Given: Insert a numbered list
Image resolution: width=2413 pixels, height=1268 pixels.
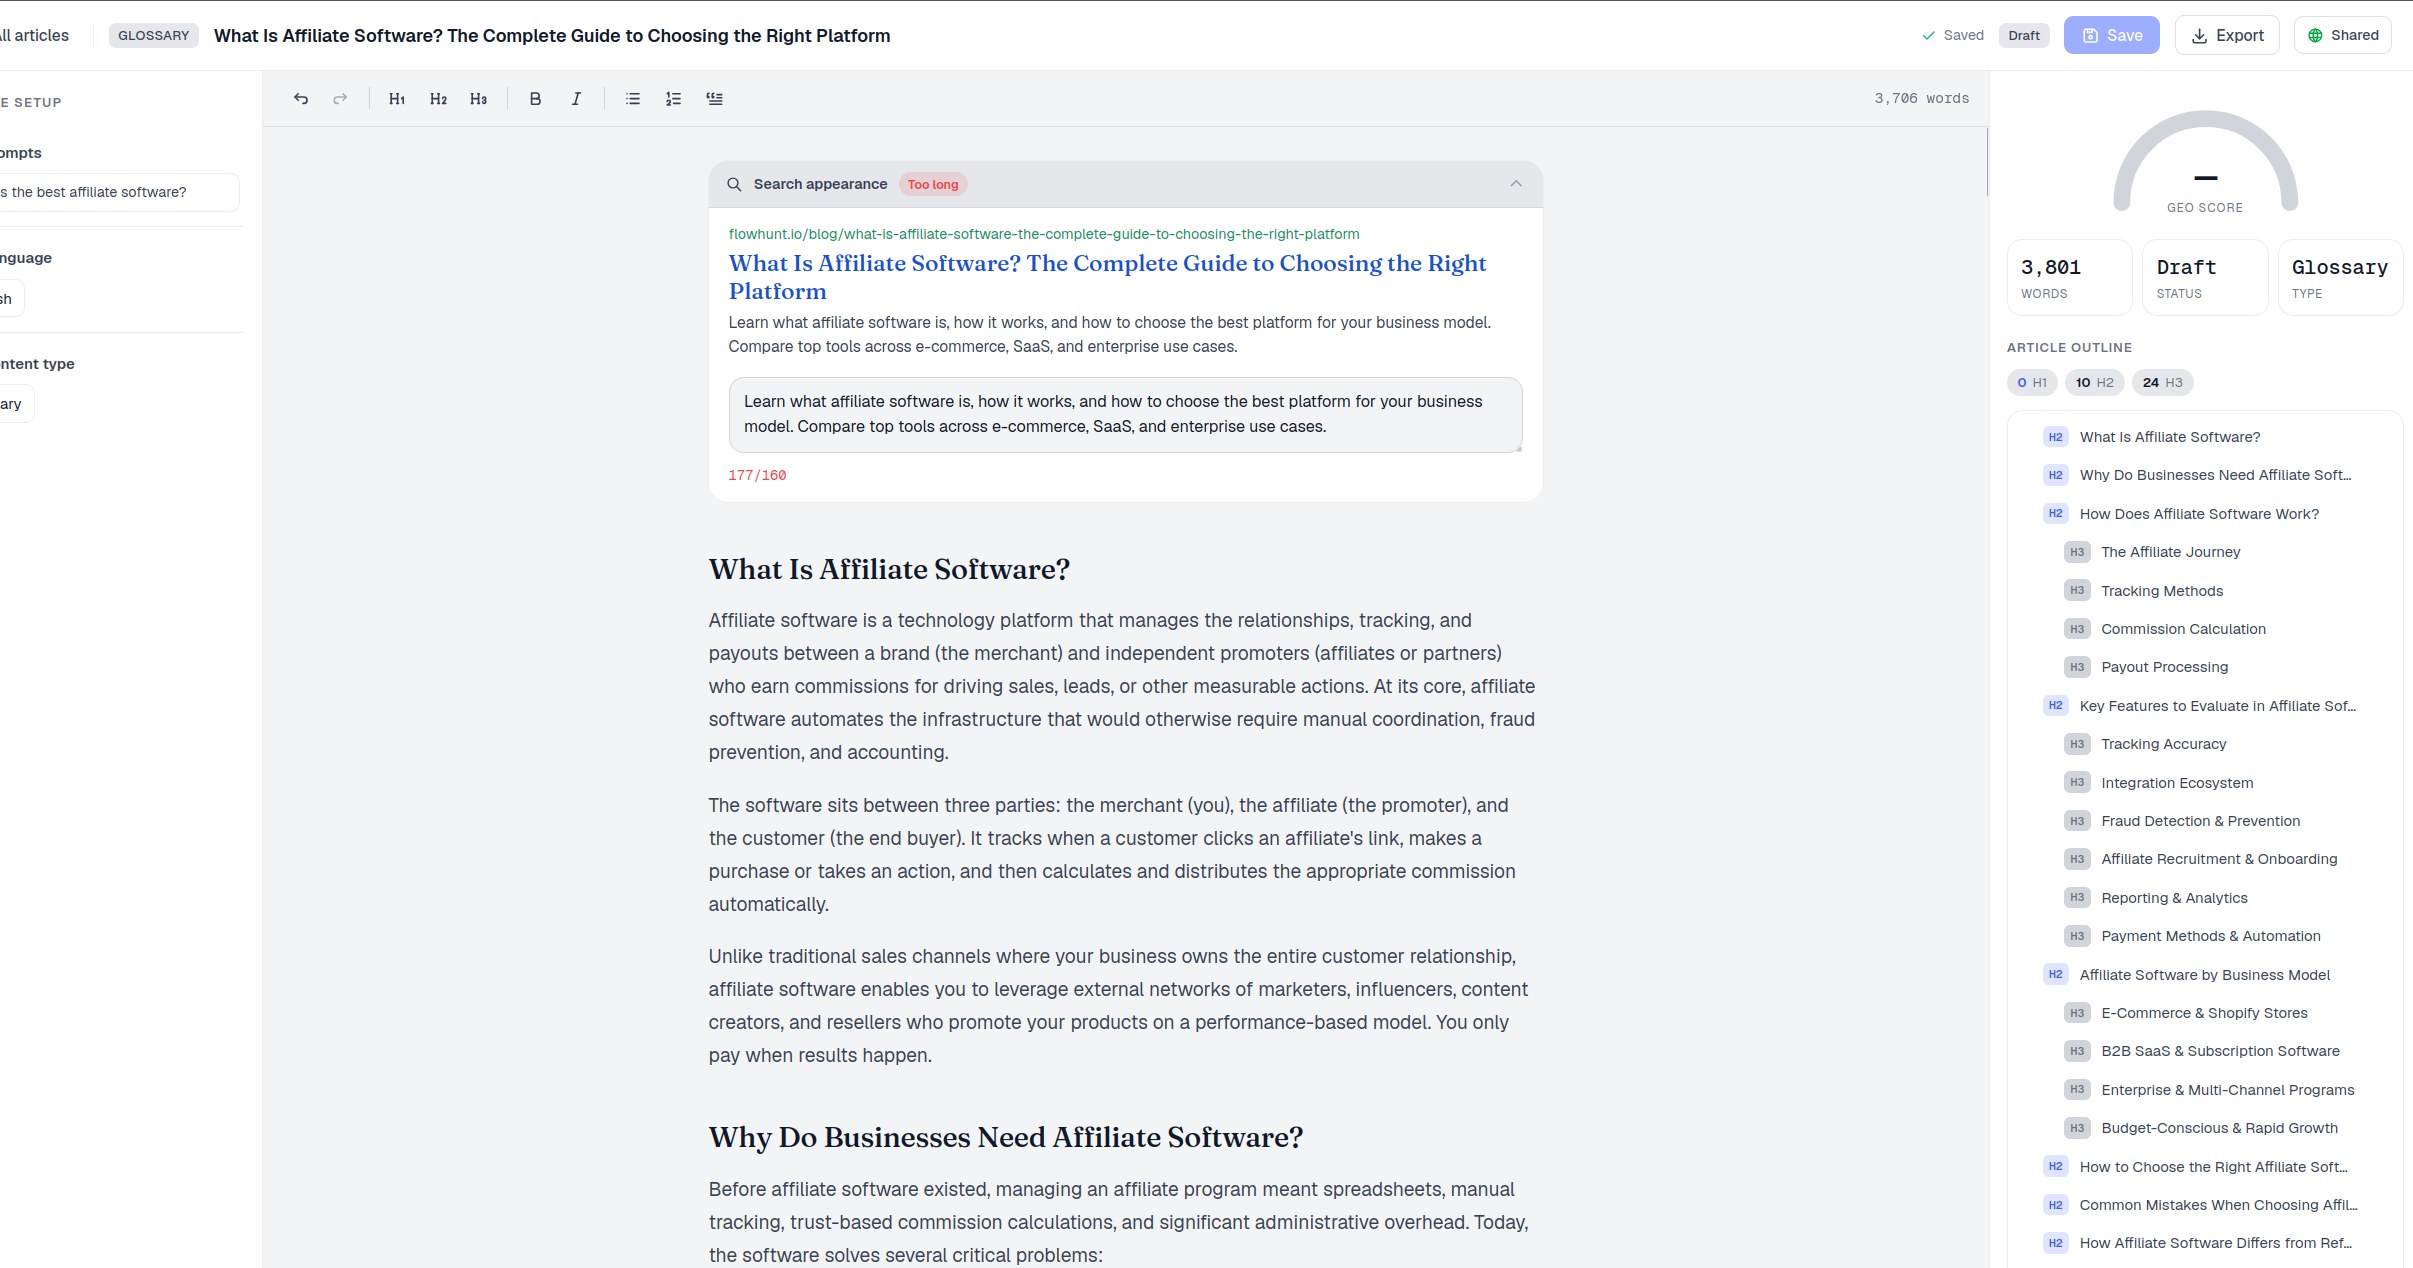Looking at the screenshot, I should (x=674, y=99).
